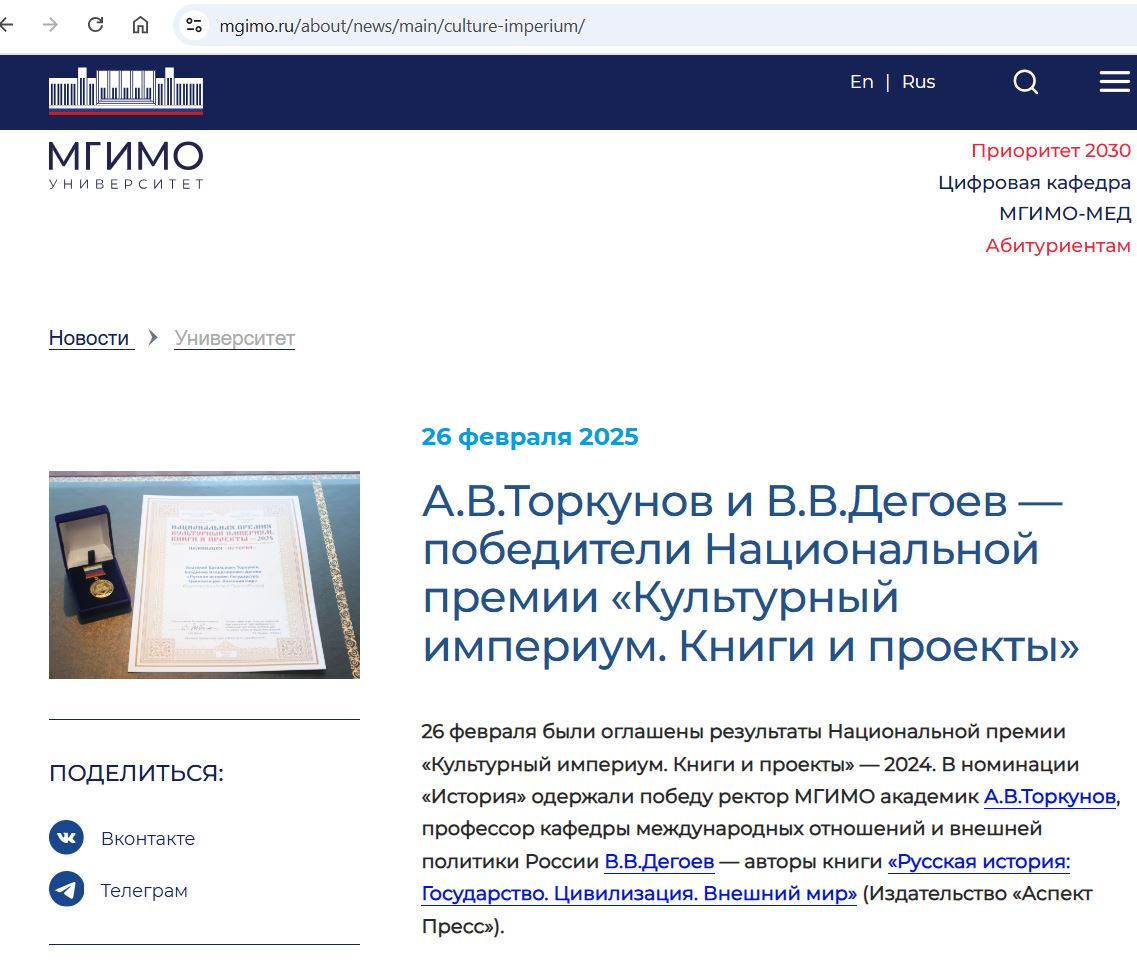Viewport: 1137px width, 965px height.
Task: Open Цифровая кафедра menu item
Action: coord(1035,183)
